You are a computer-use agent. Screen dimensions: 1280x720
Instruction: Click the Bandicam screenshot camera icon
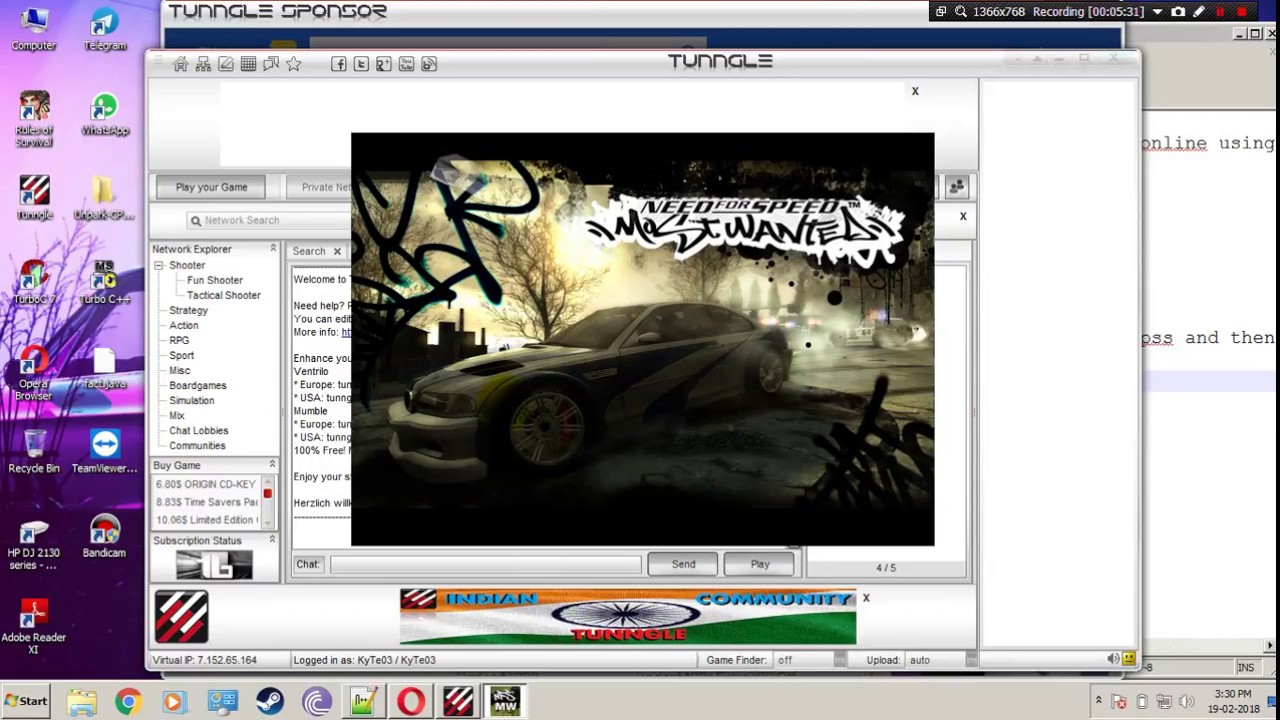click(x=1178, y=12)
